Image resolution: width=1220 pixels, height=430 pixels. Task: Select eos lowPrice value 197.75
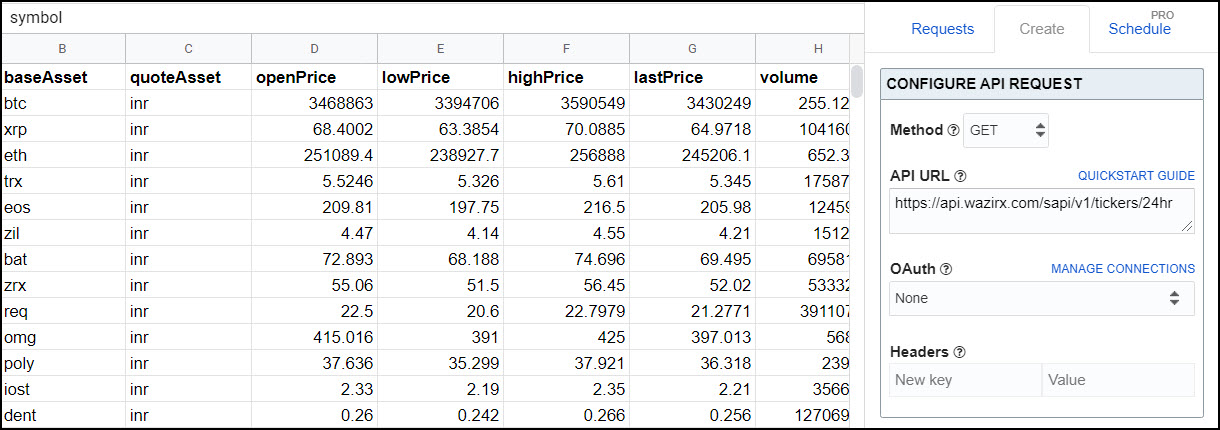pyautogui.click(x=440, y=207)
